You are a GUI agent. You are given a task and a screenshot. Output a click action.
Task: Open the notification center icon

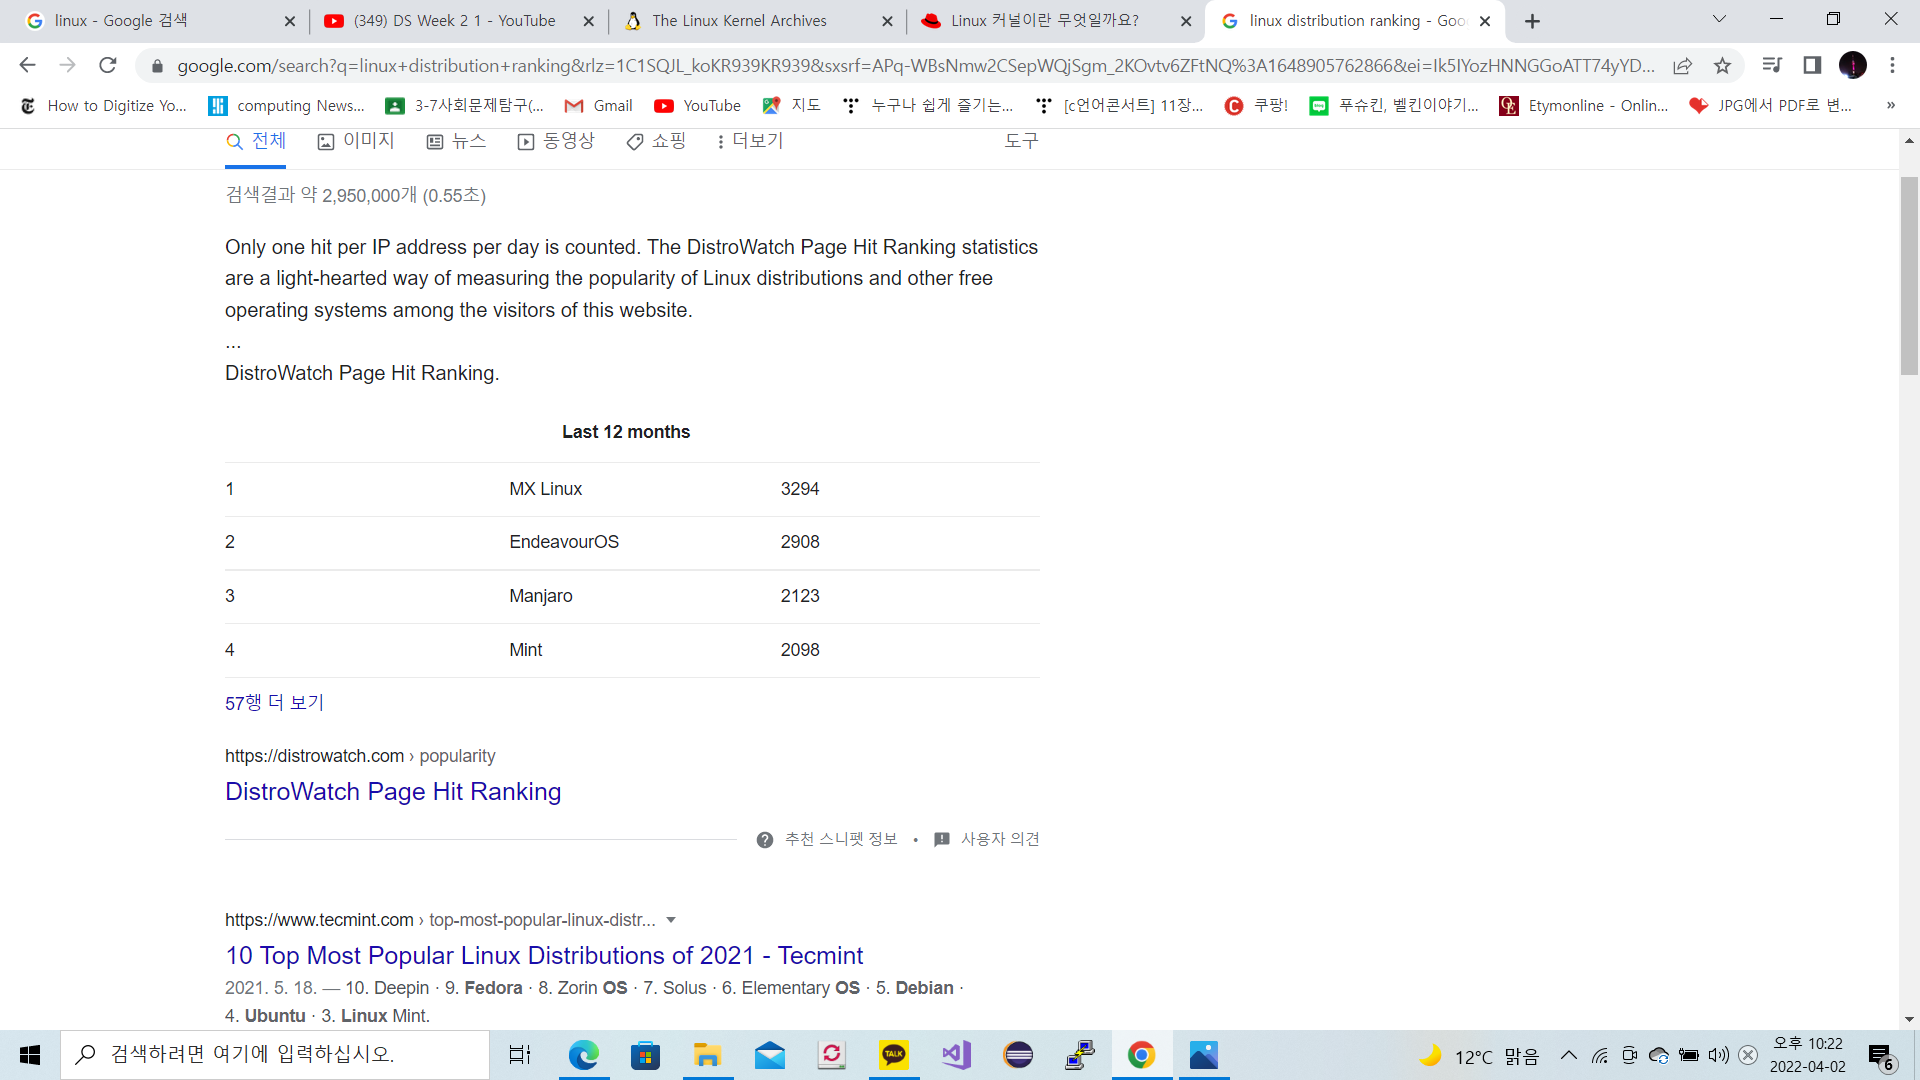(x=1881, y=1056)
